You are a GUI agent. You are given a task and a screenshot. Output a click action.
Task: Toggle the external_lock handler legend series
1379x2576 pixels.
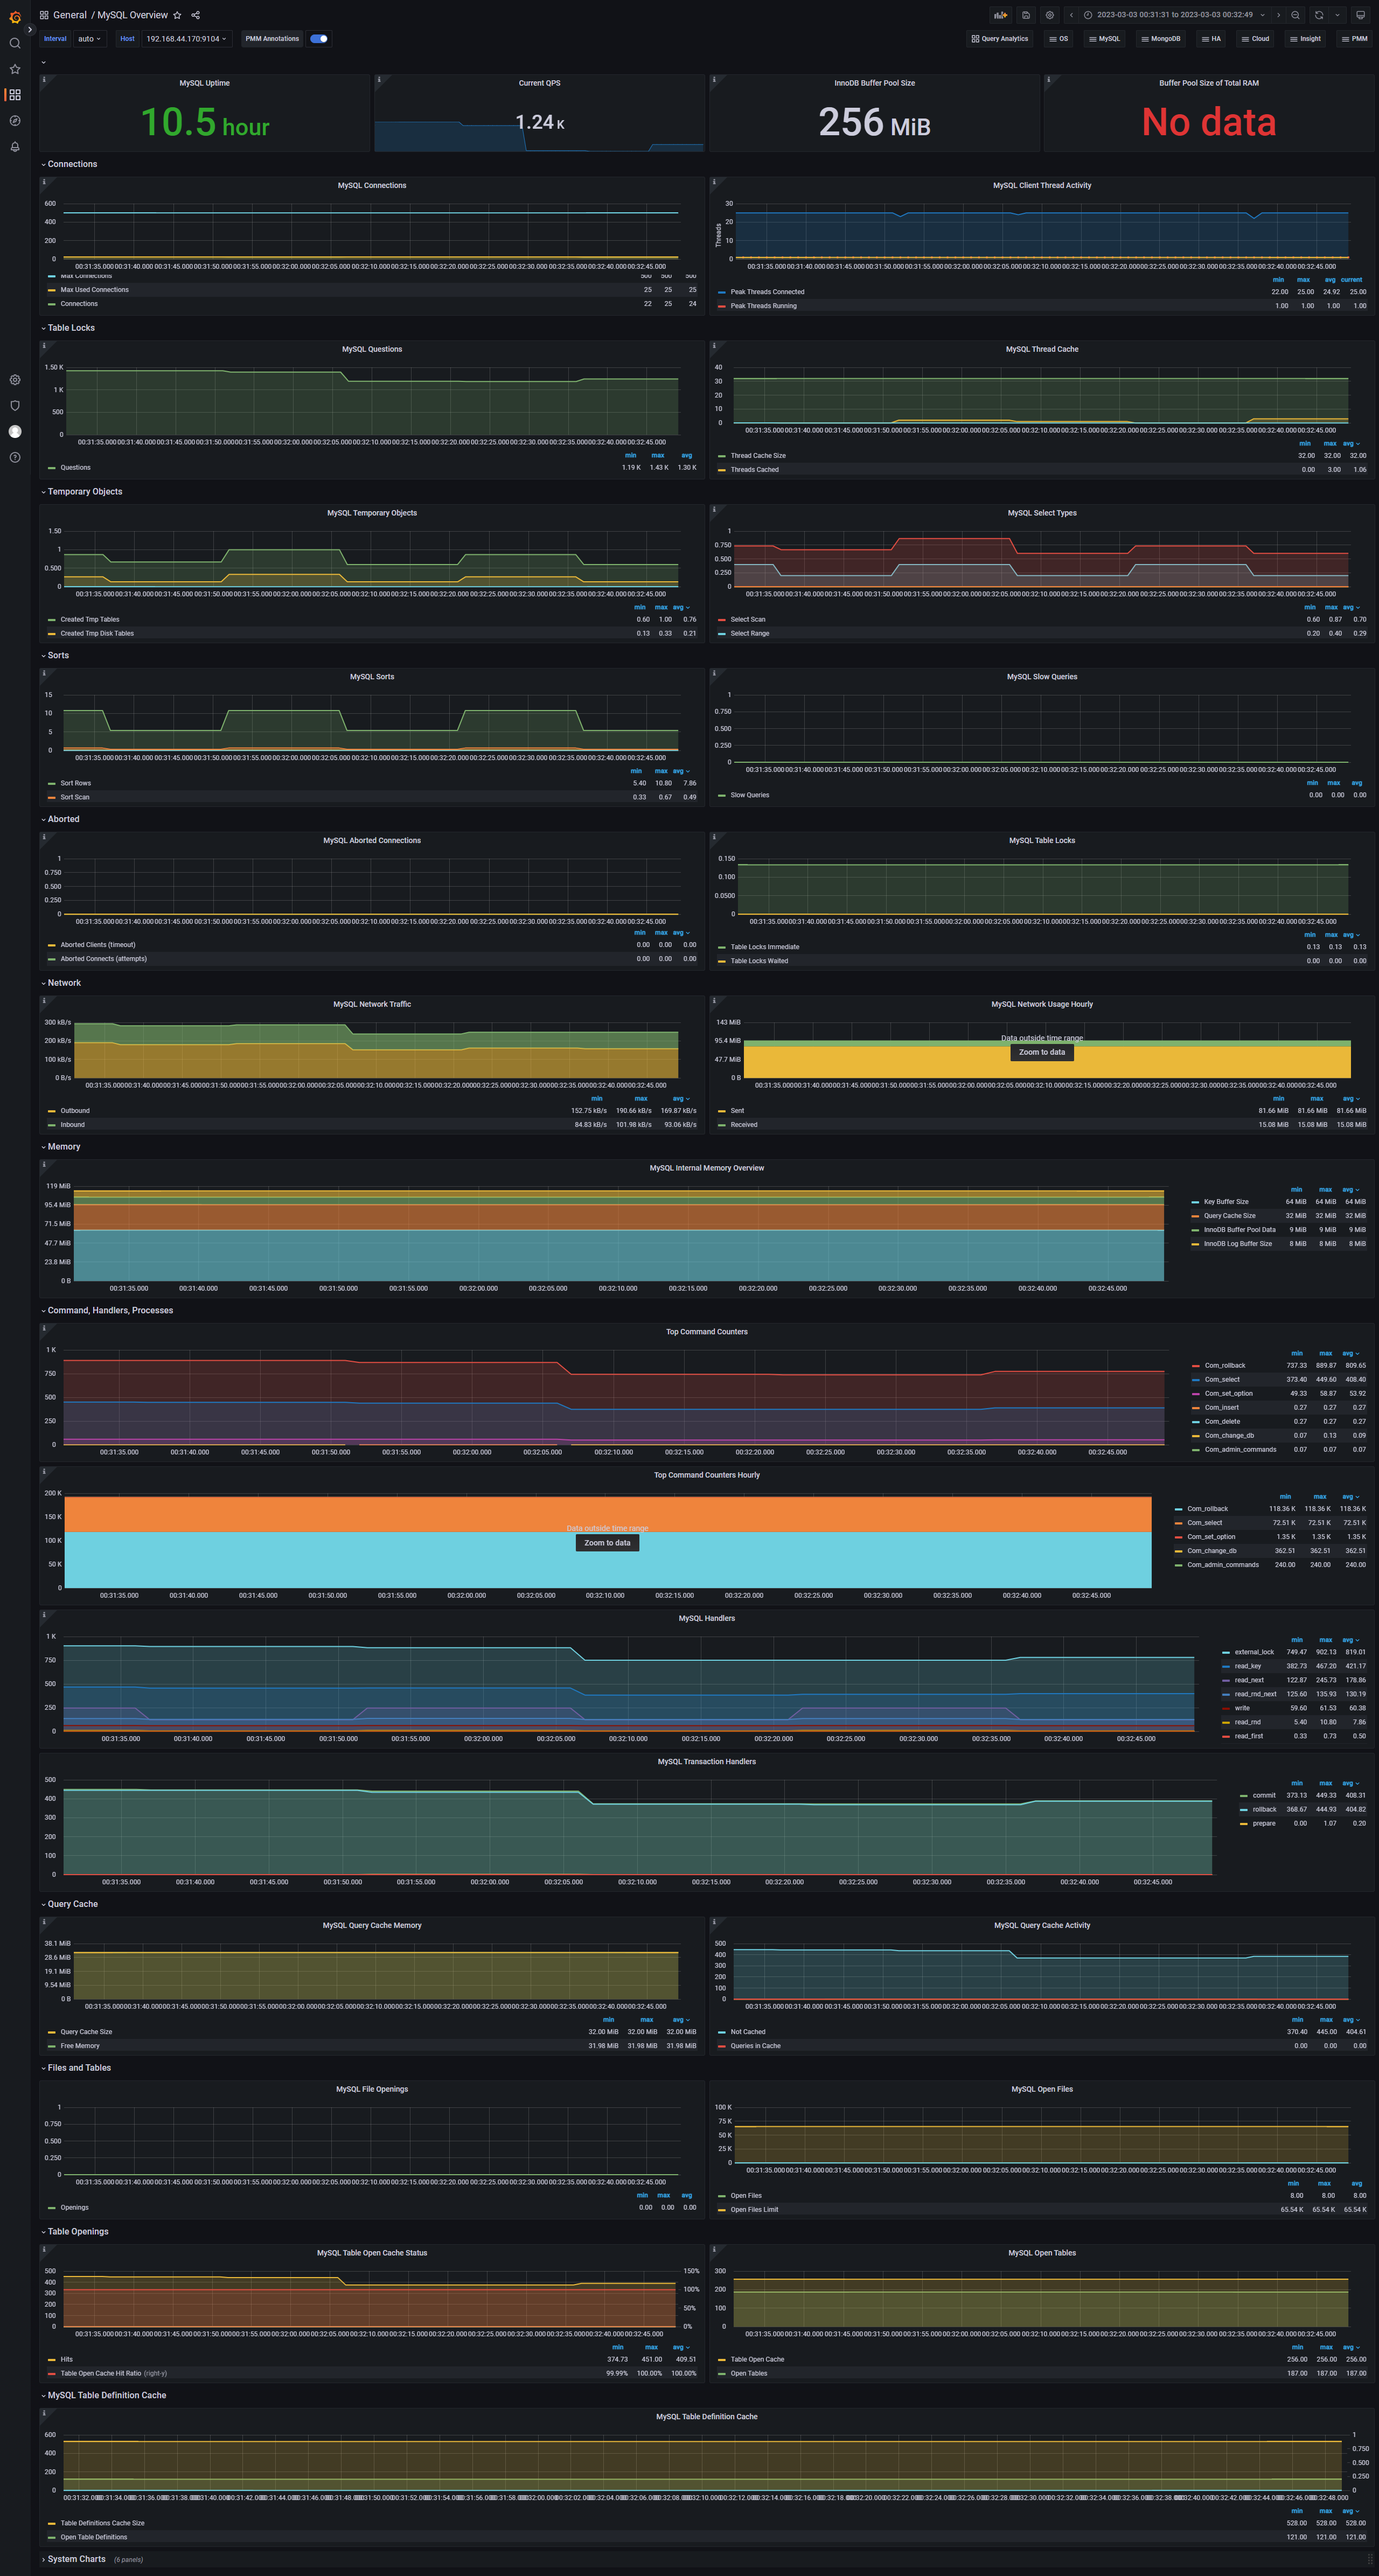pyautogui.click(x=1254, y=1652)
